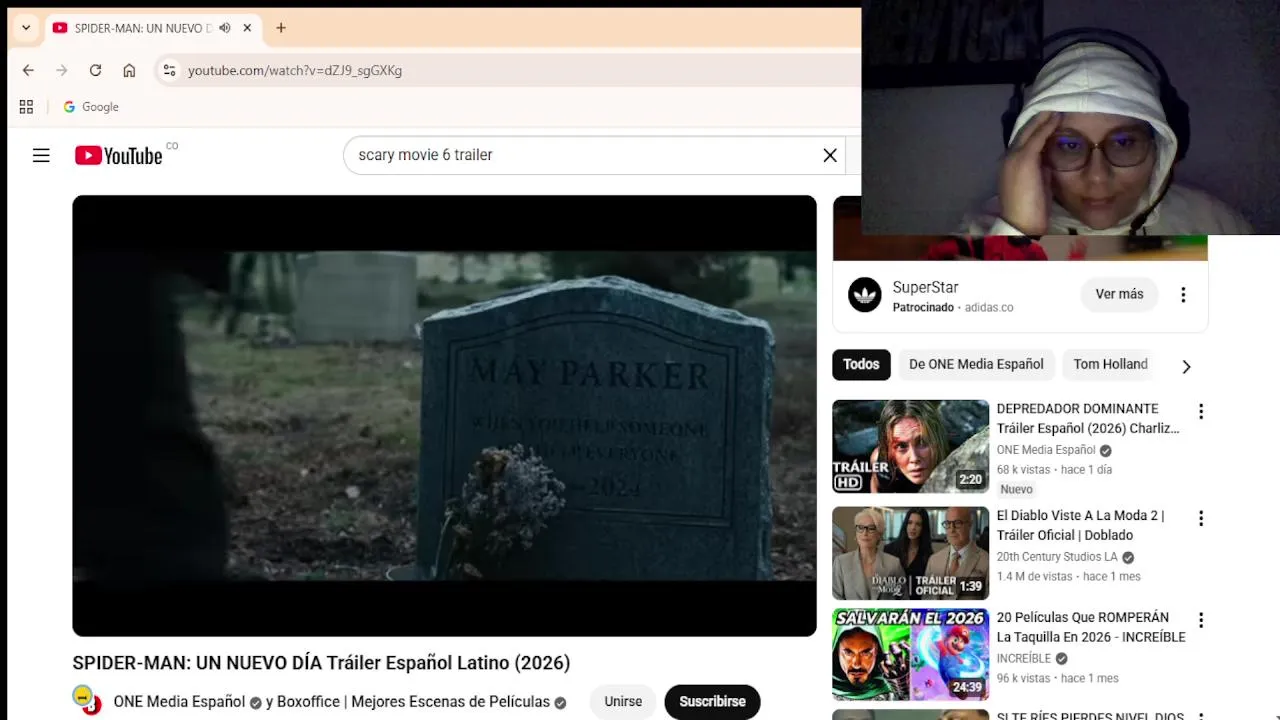Go back to the previous page
The image size is (1280, 720).
pos(28,70)
